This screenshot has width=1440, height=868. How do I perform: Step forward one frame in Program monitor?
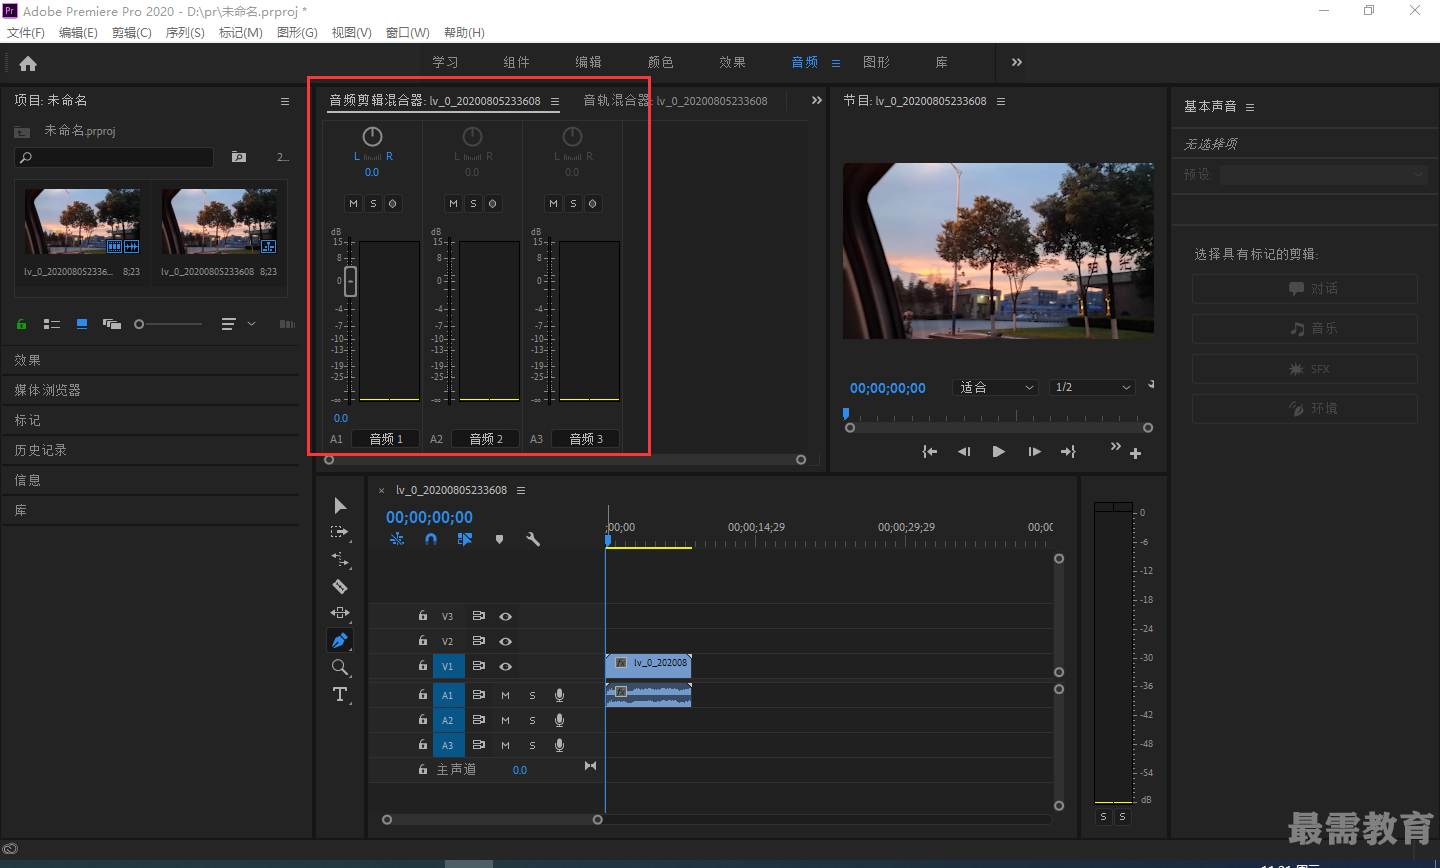point(1034,452)
